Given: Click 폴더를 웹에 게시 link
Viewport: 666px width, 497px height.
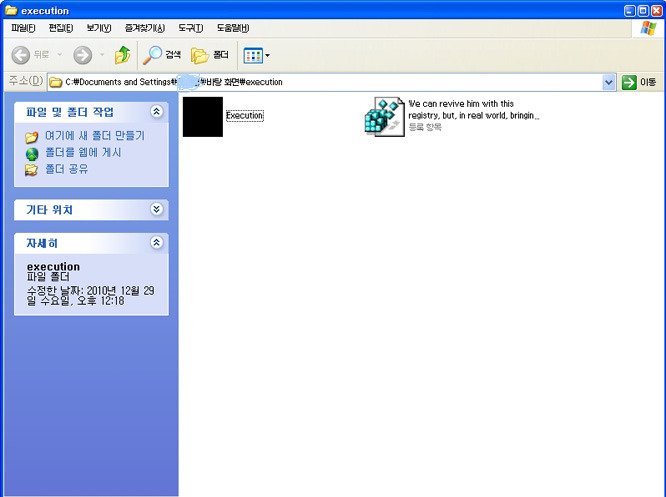Looking at the screenshot, I should point(83,152).
